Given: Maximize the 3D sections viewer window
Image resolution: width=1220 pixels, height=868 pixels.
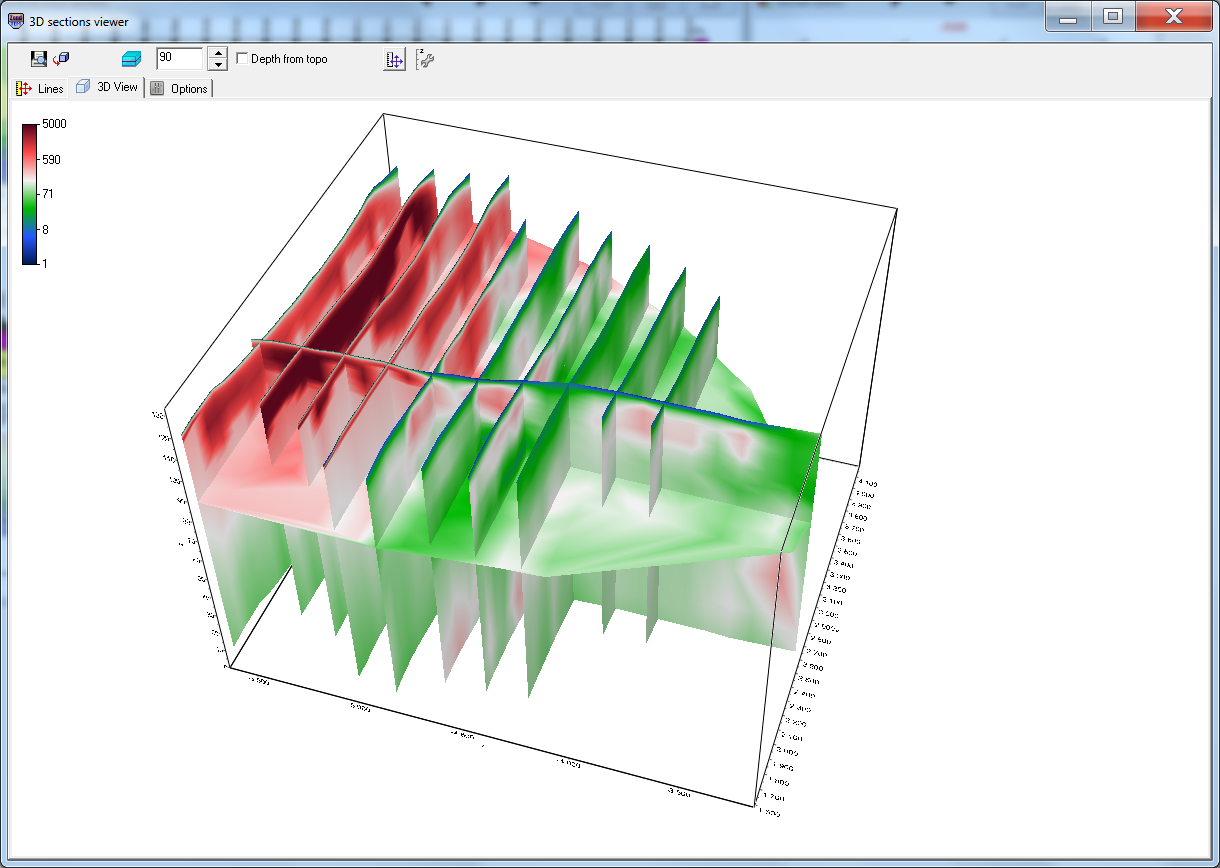Looking at the screenshot, I should 1113,16.
